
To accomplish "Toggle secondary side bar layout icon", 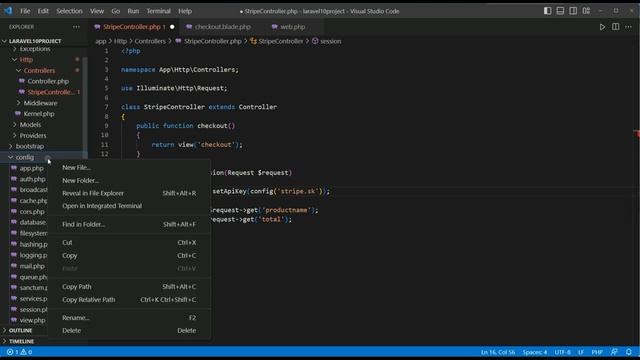I will [x=573, y=11].
